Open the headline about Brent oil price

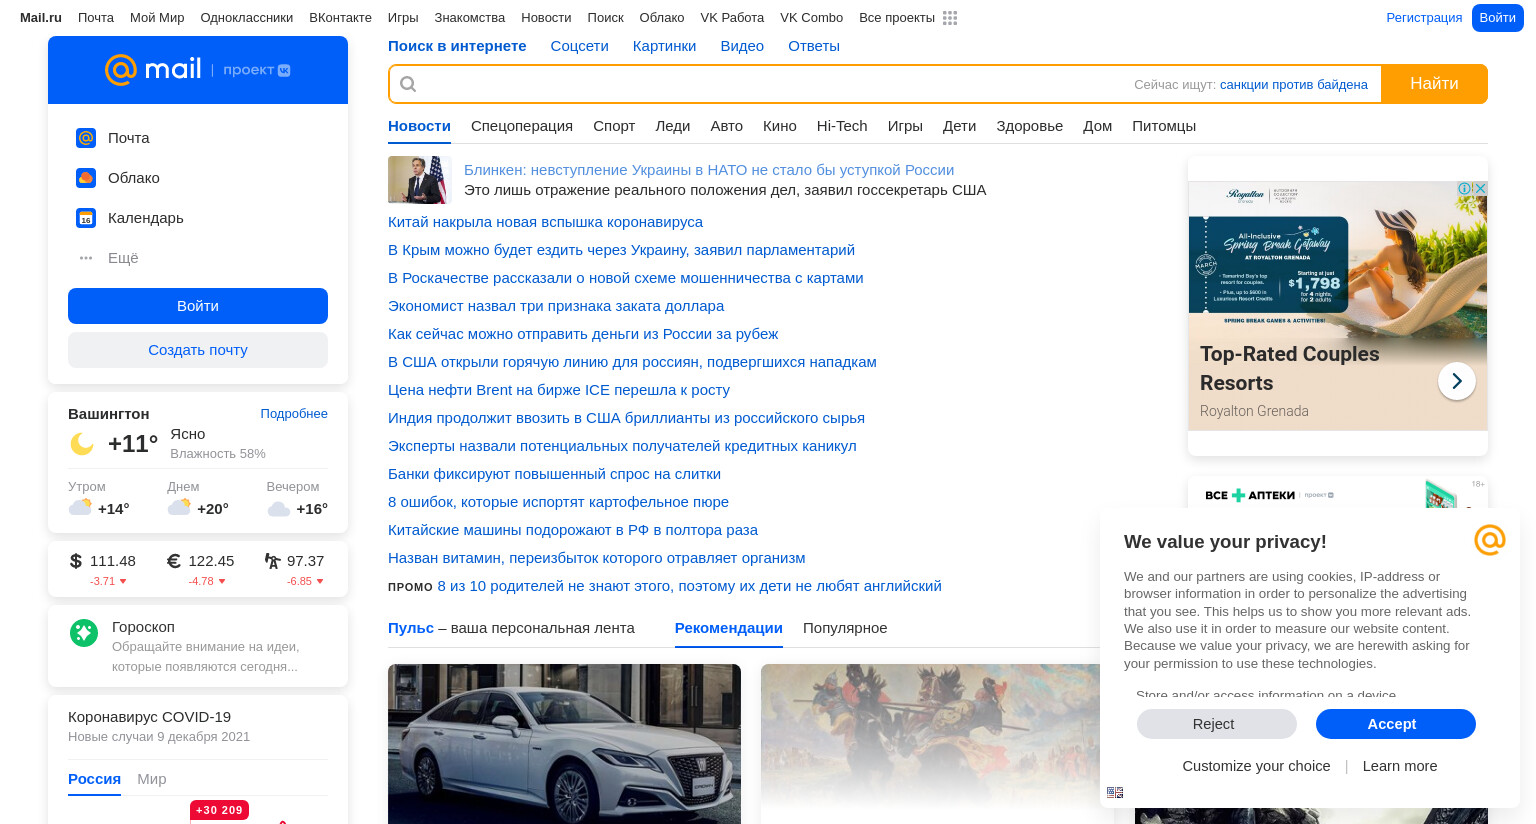click(x=559, y=390)
